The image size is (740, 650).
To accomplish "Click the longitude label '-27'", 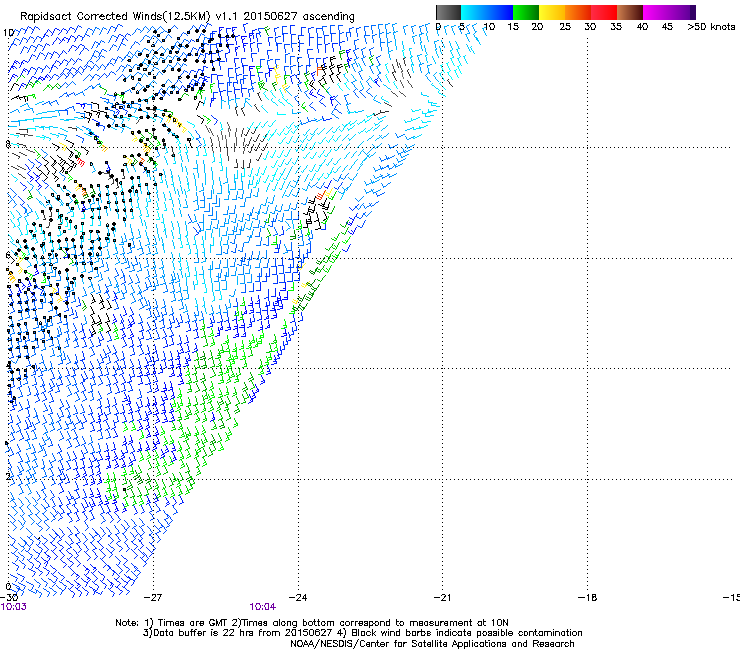I will pyautogui.click(x=153, y=598).
